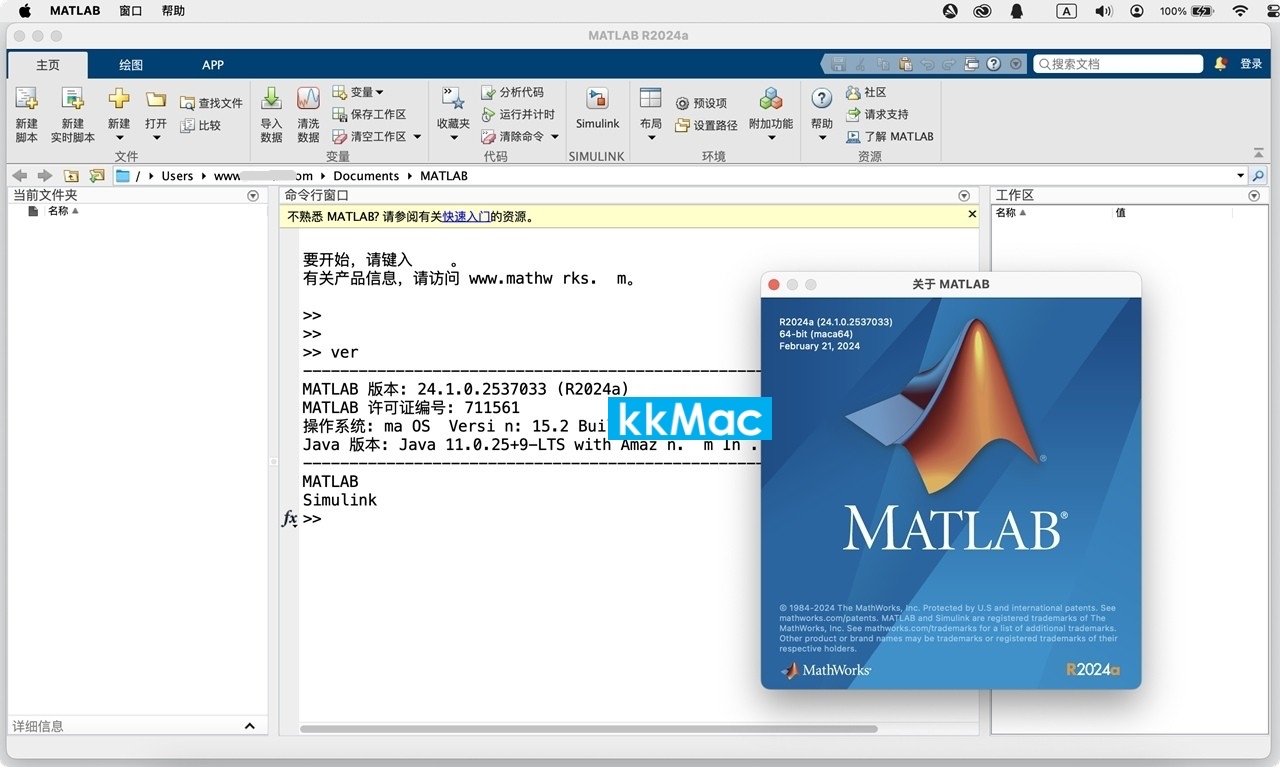Click the 帮助 (Help) question mark icon

click(x=822, y=99)
